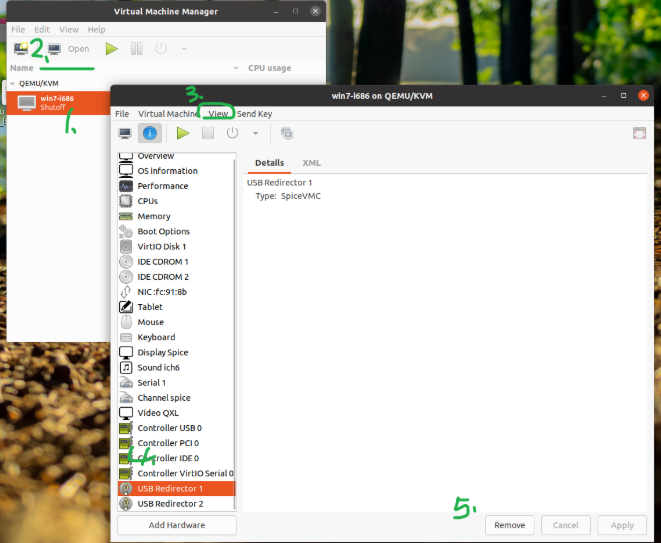The height and width of the screenshot is (543, 661).
Task: Select IDE CDROM 2
Action: tap(176, 277)
